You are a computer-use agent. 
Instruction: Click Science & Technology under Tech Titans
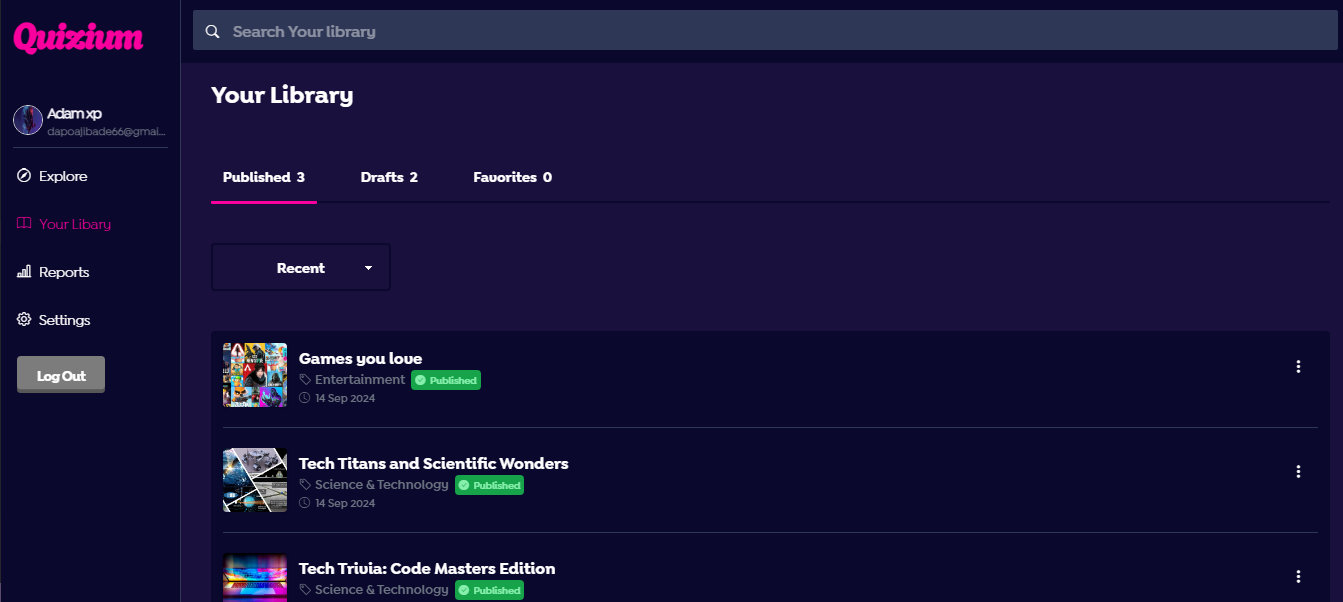click(382, 485)
